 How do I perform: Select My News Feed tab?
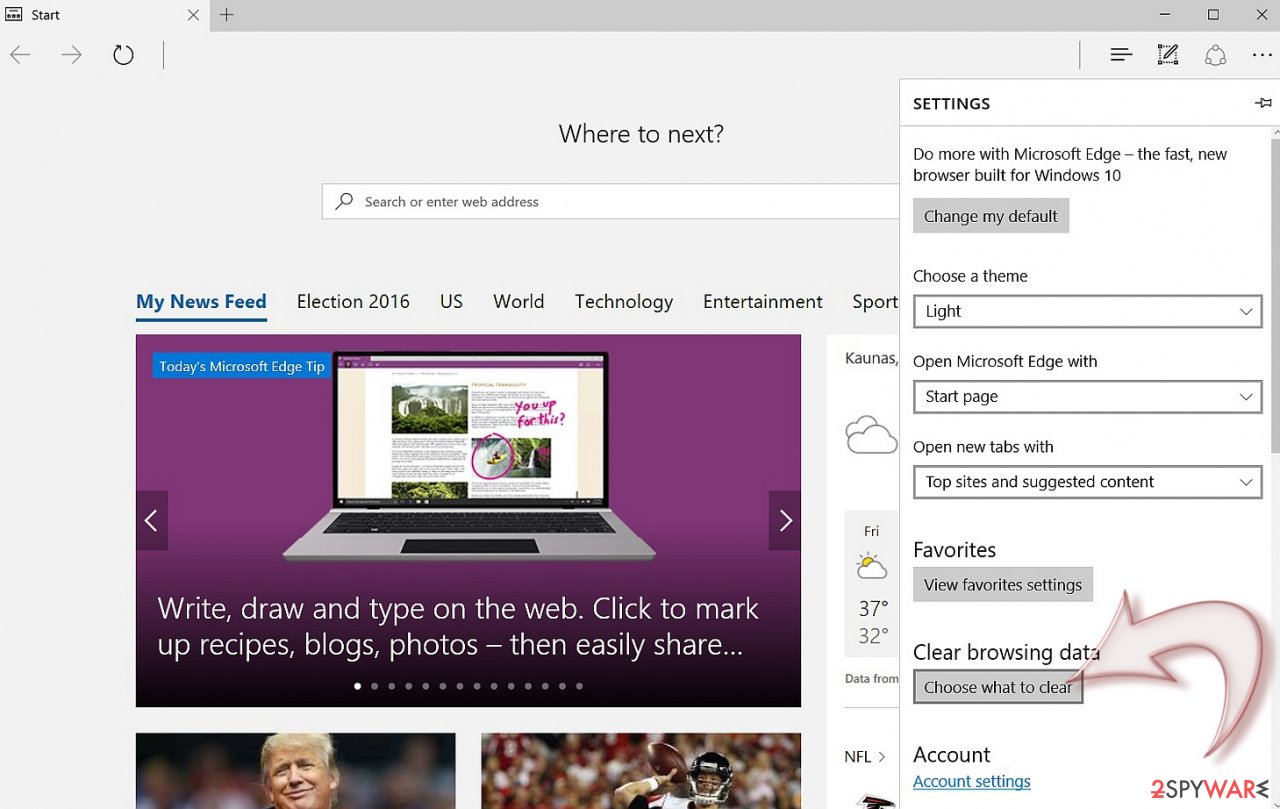pyautogui.click(x=201, y=302)
